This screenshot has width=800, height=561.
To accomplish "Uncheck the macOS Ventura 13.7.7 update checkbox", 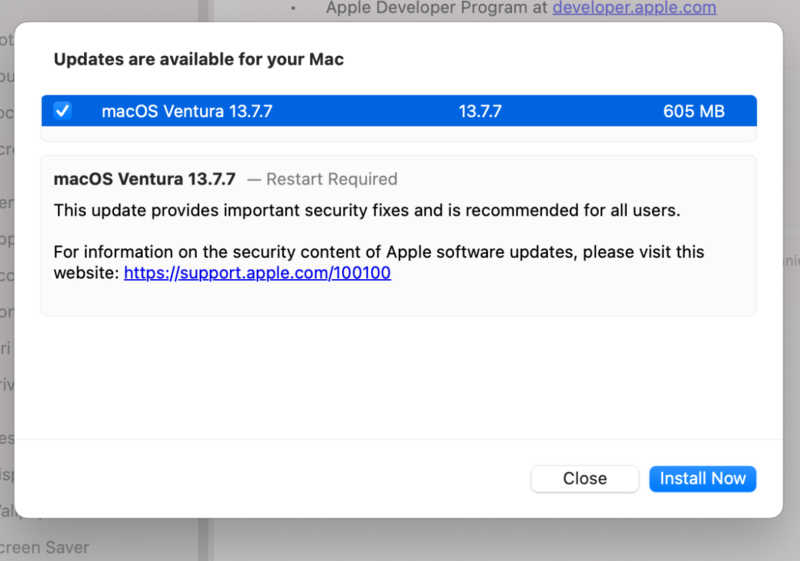I will tap(63, 111).
